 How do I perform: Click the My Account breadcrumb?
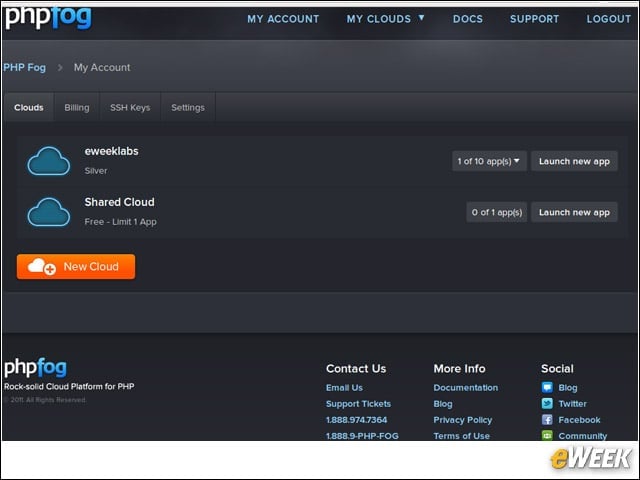click(102, 67)
